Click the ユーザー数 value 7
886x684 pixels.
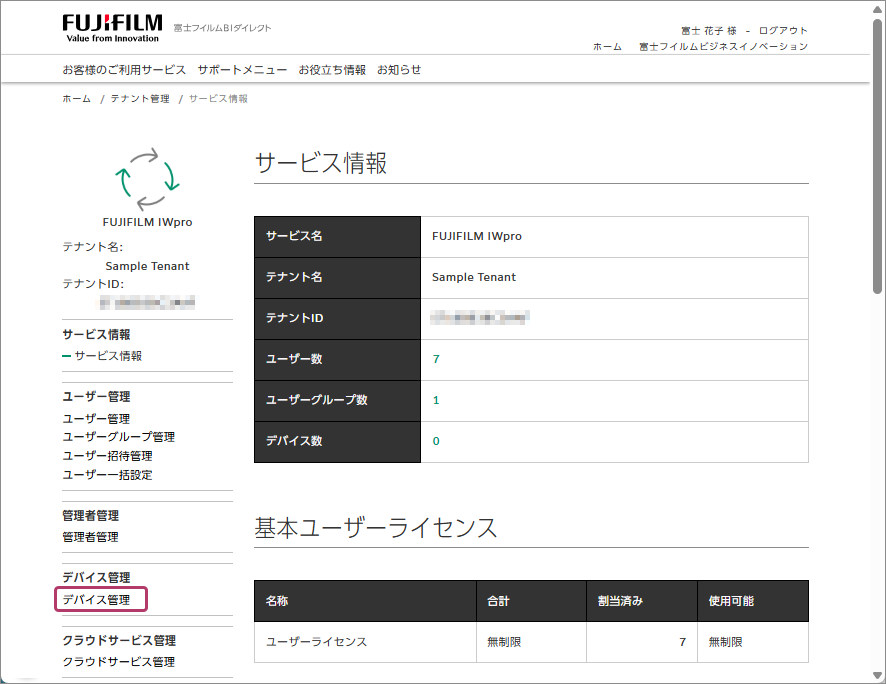436,359
